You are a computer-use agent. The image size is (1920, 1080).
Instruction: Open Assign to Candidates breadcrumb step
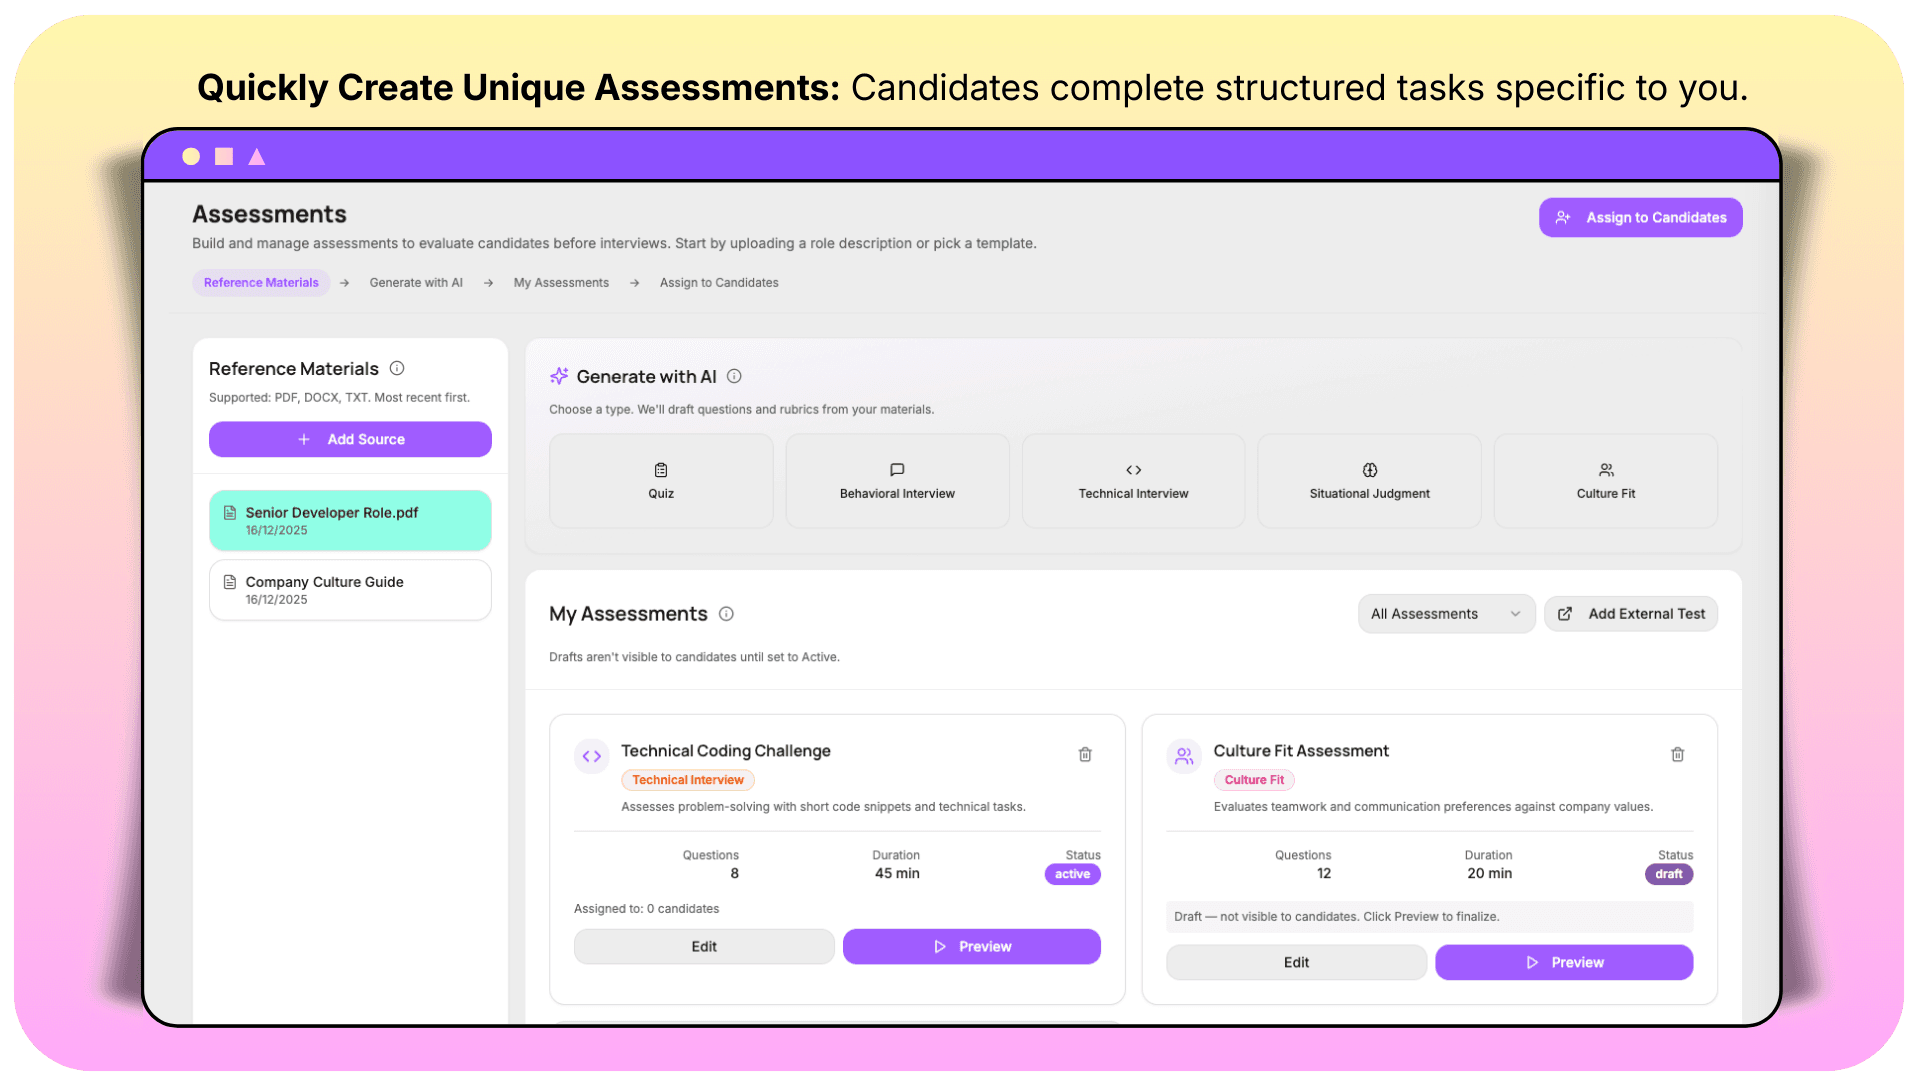(x=719, y=283)
